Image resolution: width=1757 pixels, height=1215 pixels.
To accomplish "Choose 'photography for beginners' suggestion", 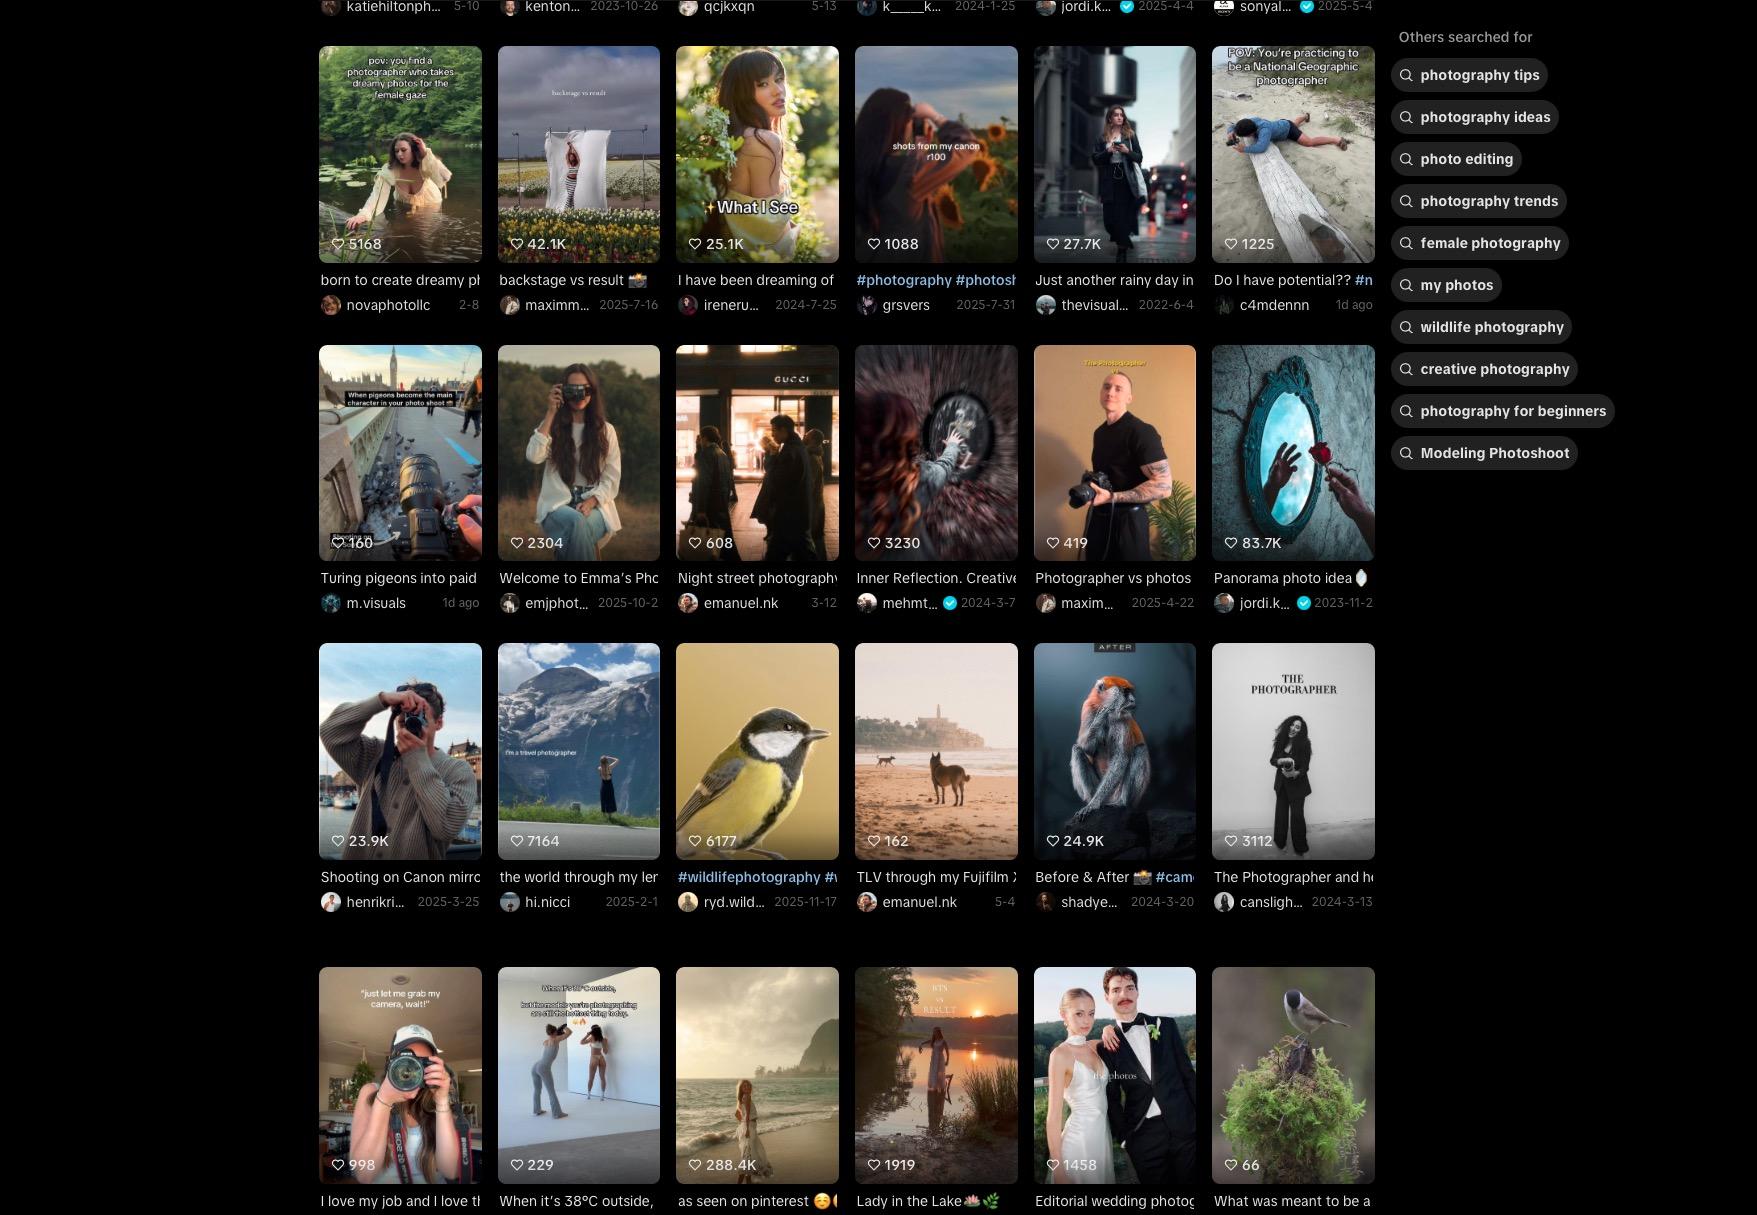I will 1502,411.
